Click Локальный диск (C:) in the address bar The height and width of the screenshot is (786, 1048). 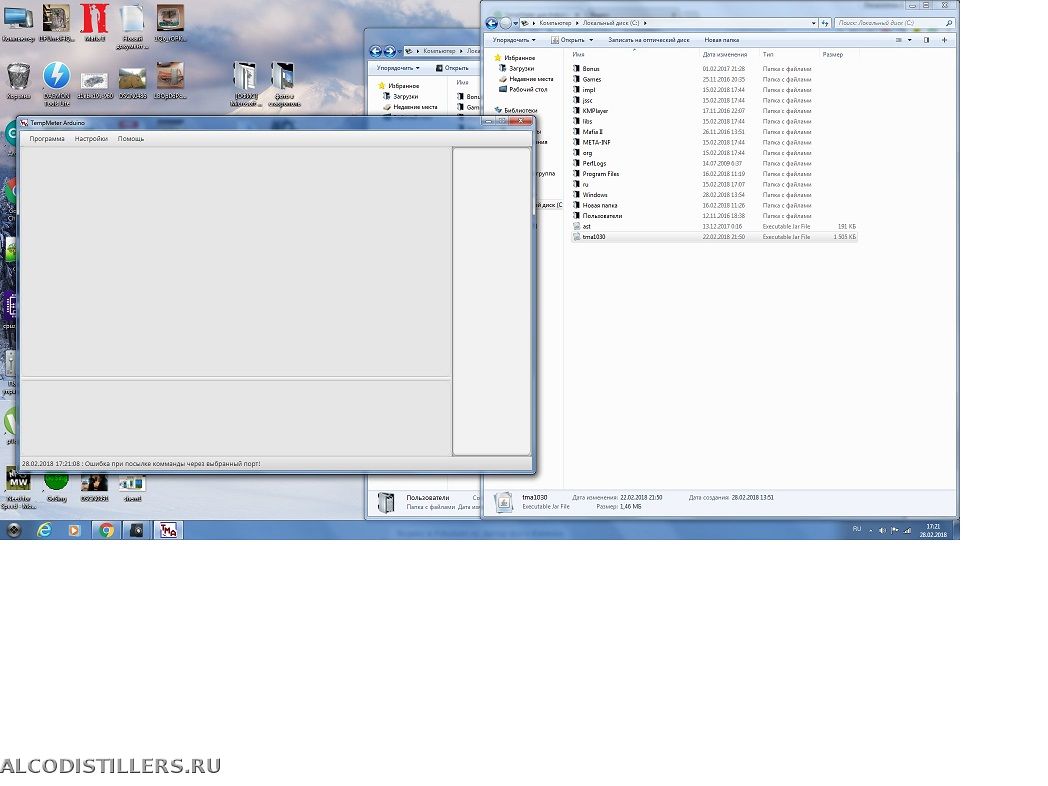click(x=611, y=23)
